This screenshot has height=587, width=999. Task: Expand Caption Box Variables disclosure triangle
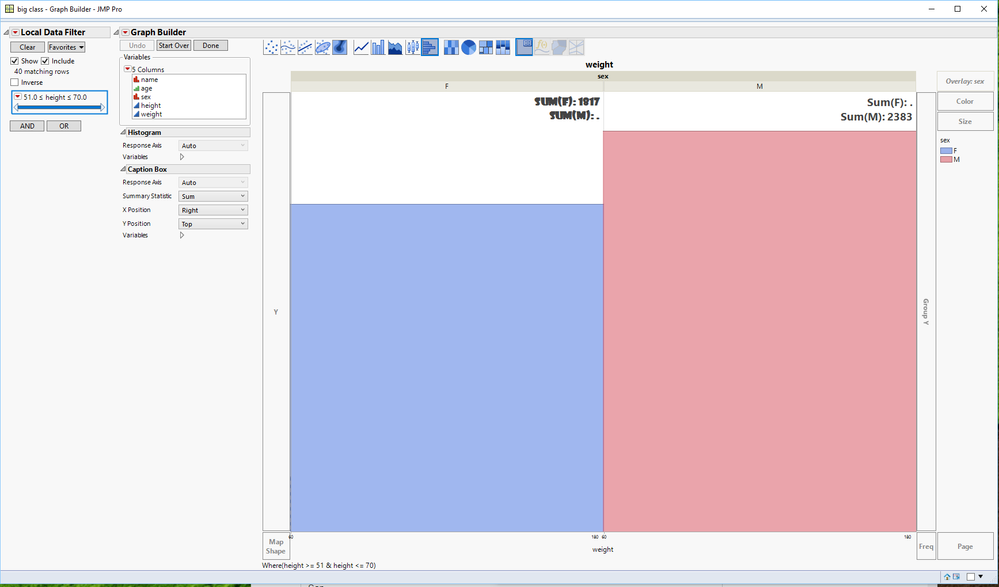click(x=182, y=235)
